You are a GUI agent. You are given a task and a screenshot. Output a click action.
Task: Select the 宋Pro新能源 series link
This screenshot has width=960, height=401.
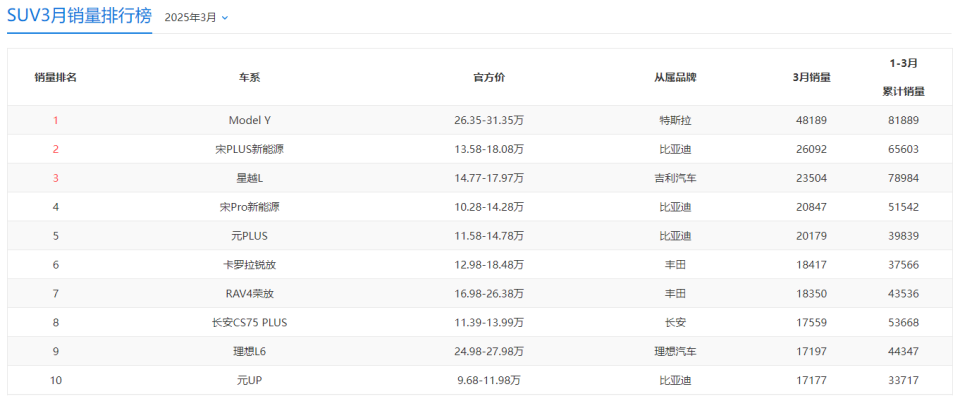[249, 207]
